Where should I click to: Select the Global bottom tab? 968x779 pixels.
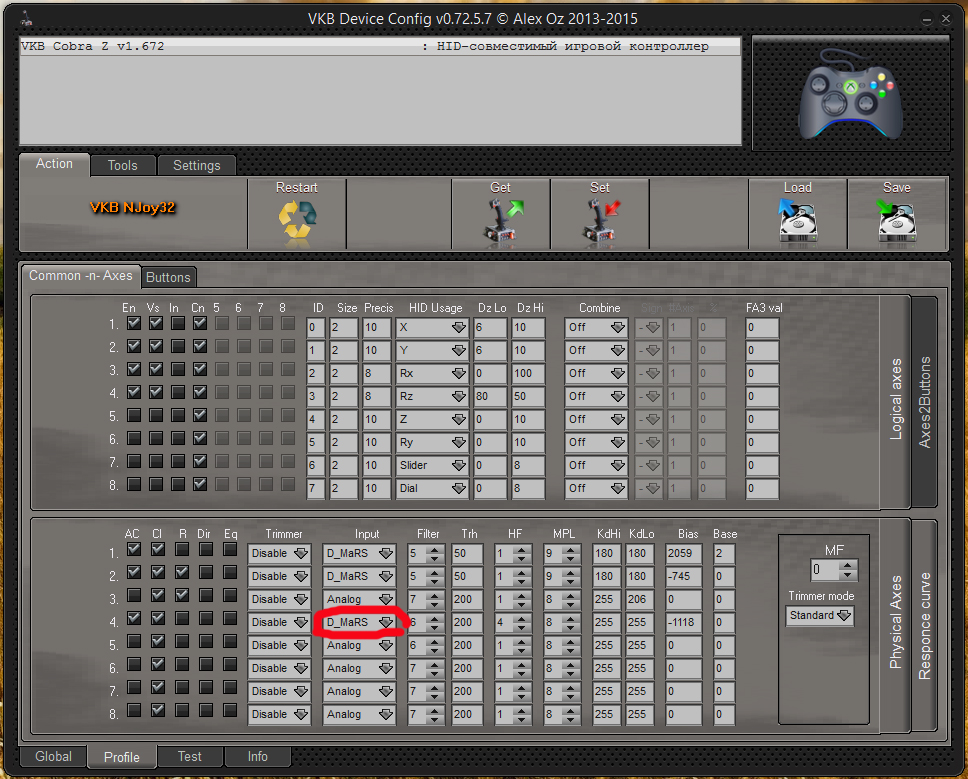[x=53, y=756]
